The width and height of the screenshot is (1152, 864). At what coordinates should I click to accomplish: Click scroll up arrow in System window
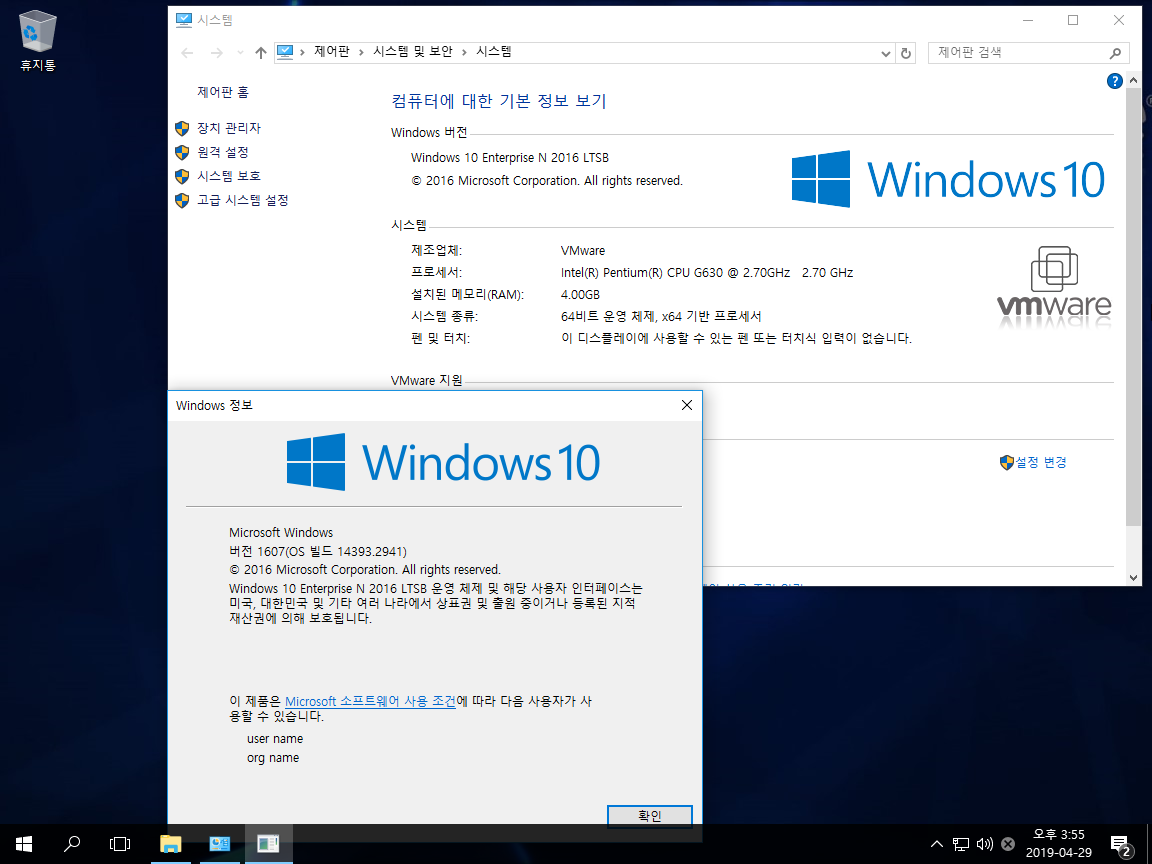click(1133, 80)
